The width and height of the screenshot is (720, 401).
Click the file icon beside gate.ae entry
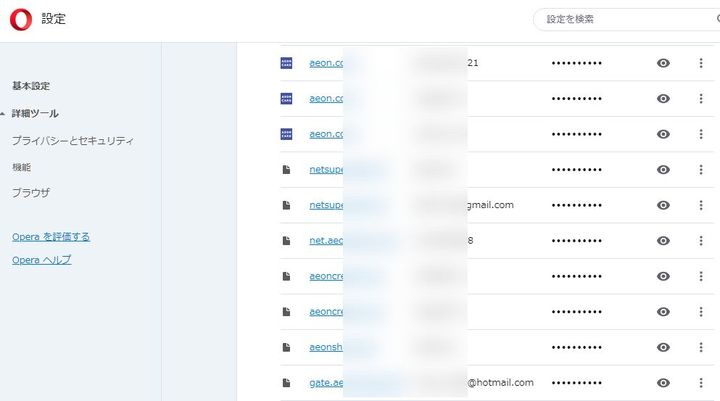[286, 383]
